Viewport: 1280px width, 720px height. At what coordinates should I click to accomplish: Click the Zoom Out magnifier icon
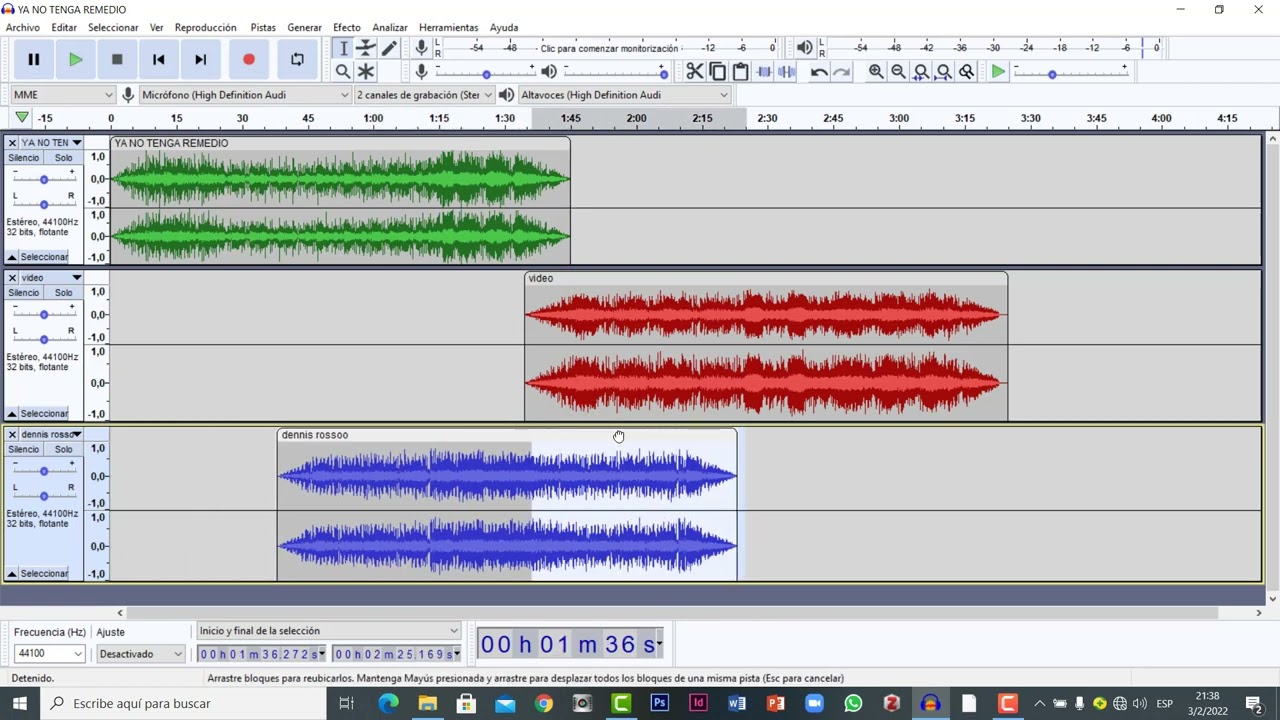[898, 71]
